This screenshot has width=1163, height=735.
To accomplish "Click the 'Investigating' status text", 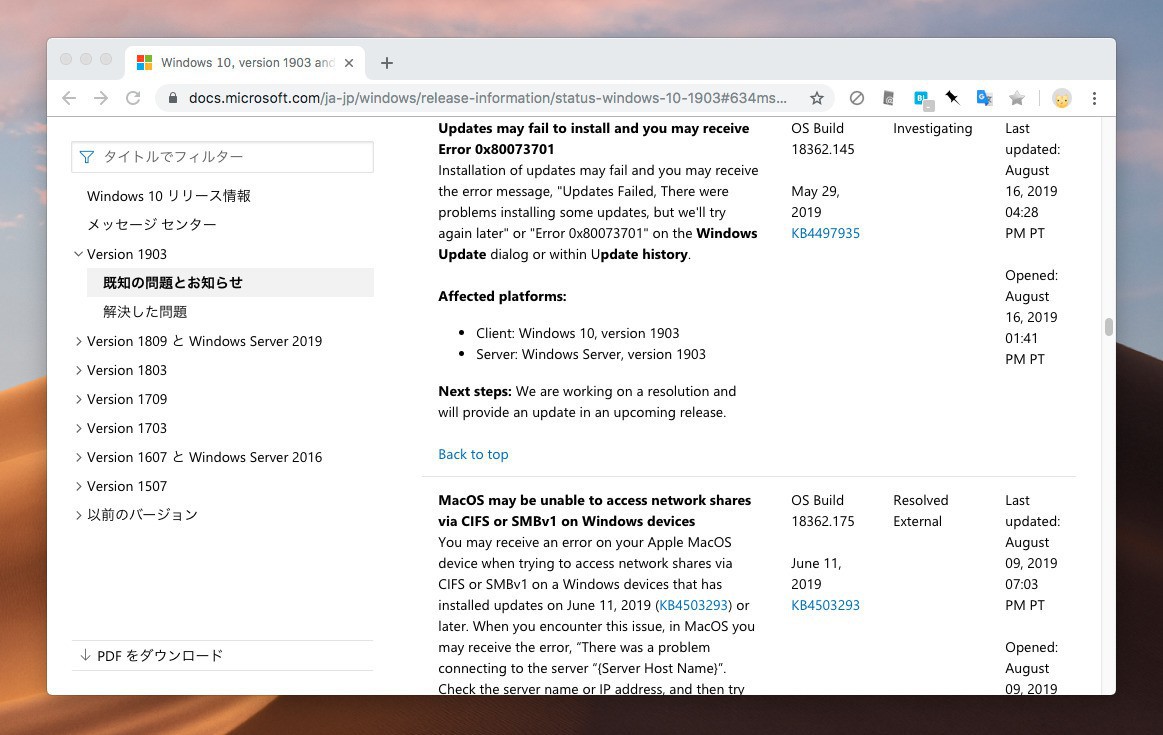I will point(932,128).
